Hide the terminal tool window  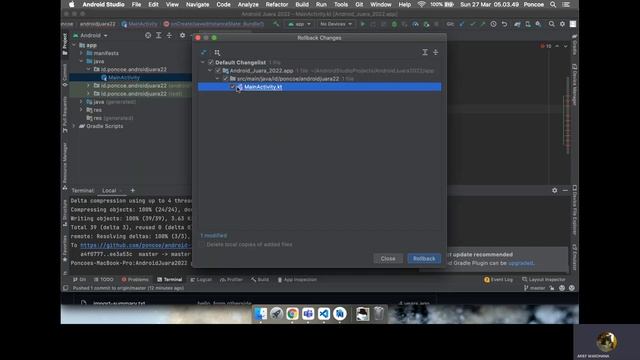pyautogui.click(x=565, y=190)
